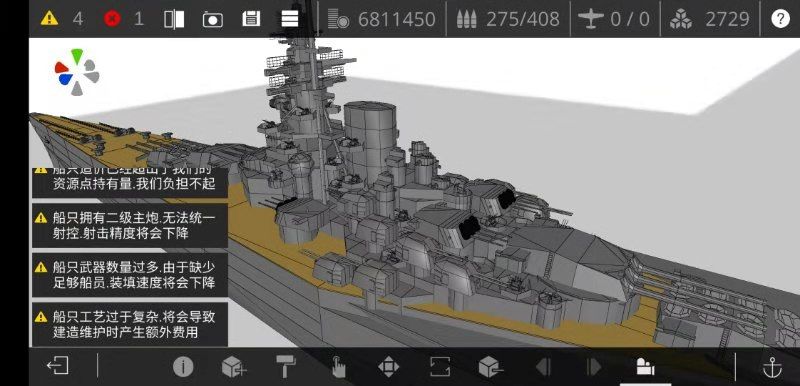Tap the warning about 资源点持有量
The height and width of the screenshot is (386, 800).
(x=130, y=183)
